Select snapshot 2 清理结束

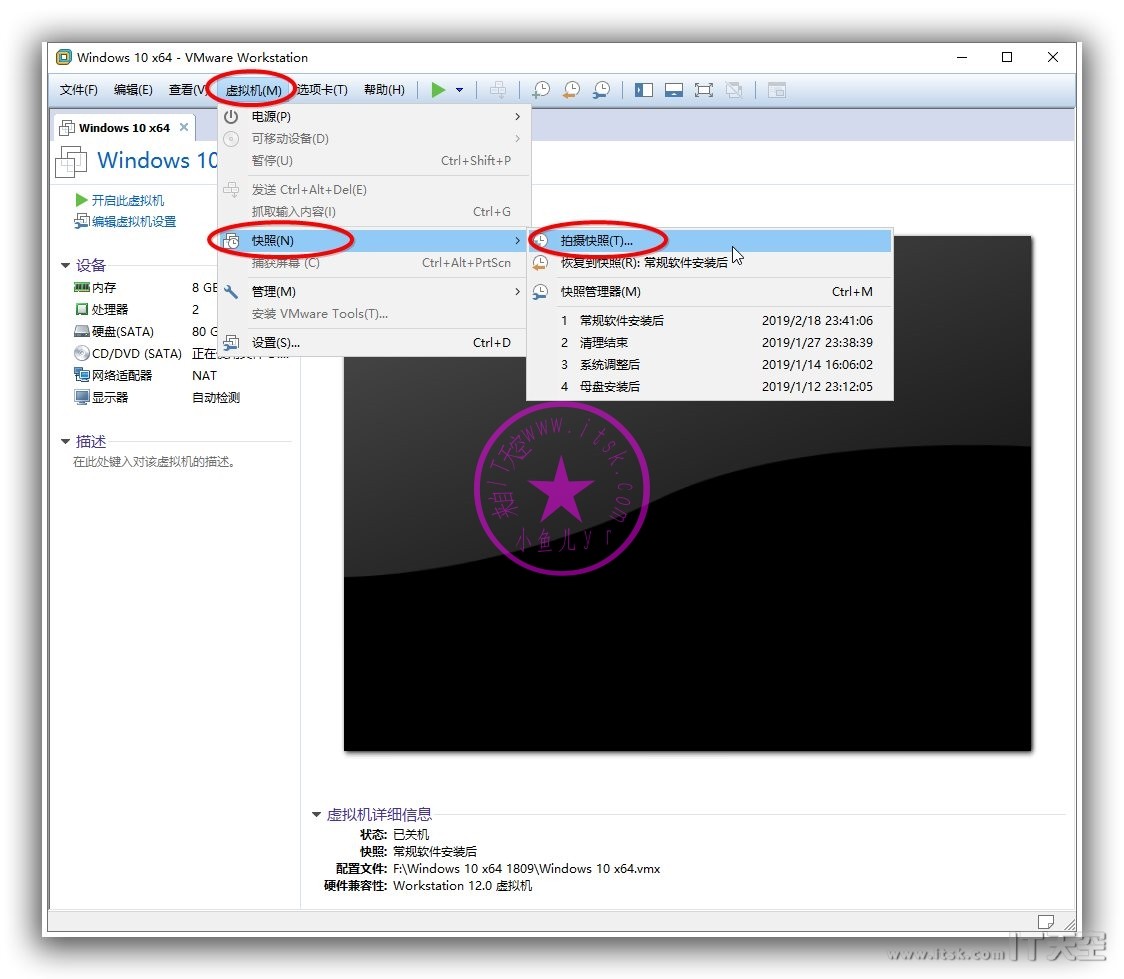(710, 343)
